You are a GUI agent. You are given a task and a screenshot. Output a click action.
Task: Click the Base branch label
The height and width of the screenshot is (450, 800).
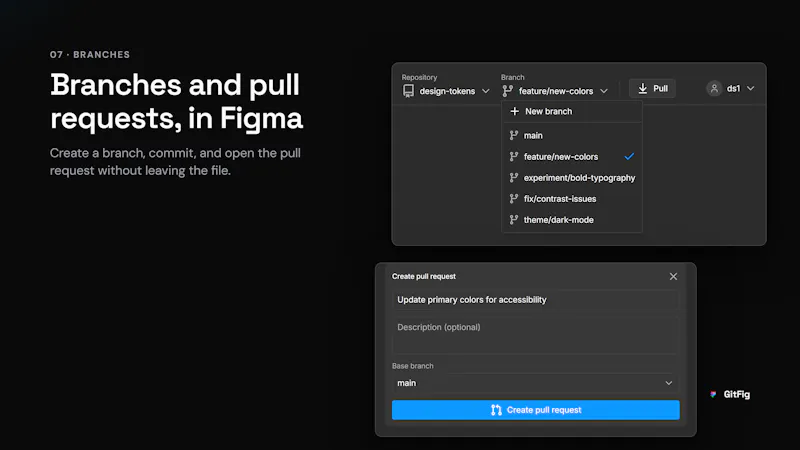pos(413,366)
